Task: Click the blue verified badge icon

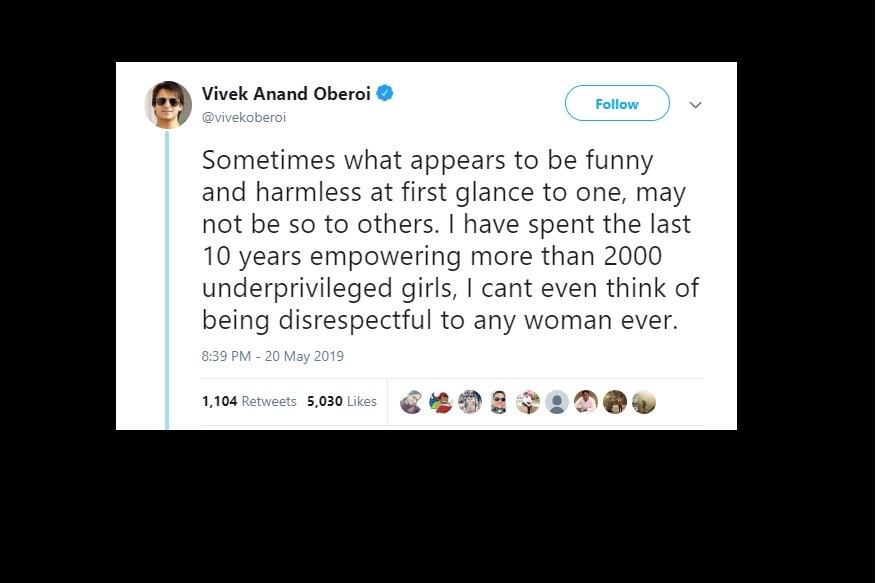Action: click(x=385, y=93)
